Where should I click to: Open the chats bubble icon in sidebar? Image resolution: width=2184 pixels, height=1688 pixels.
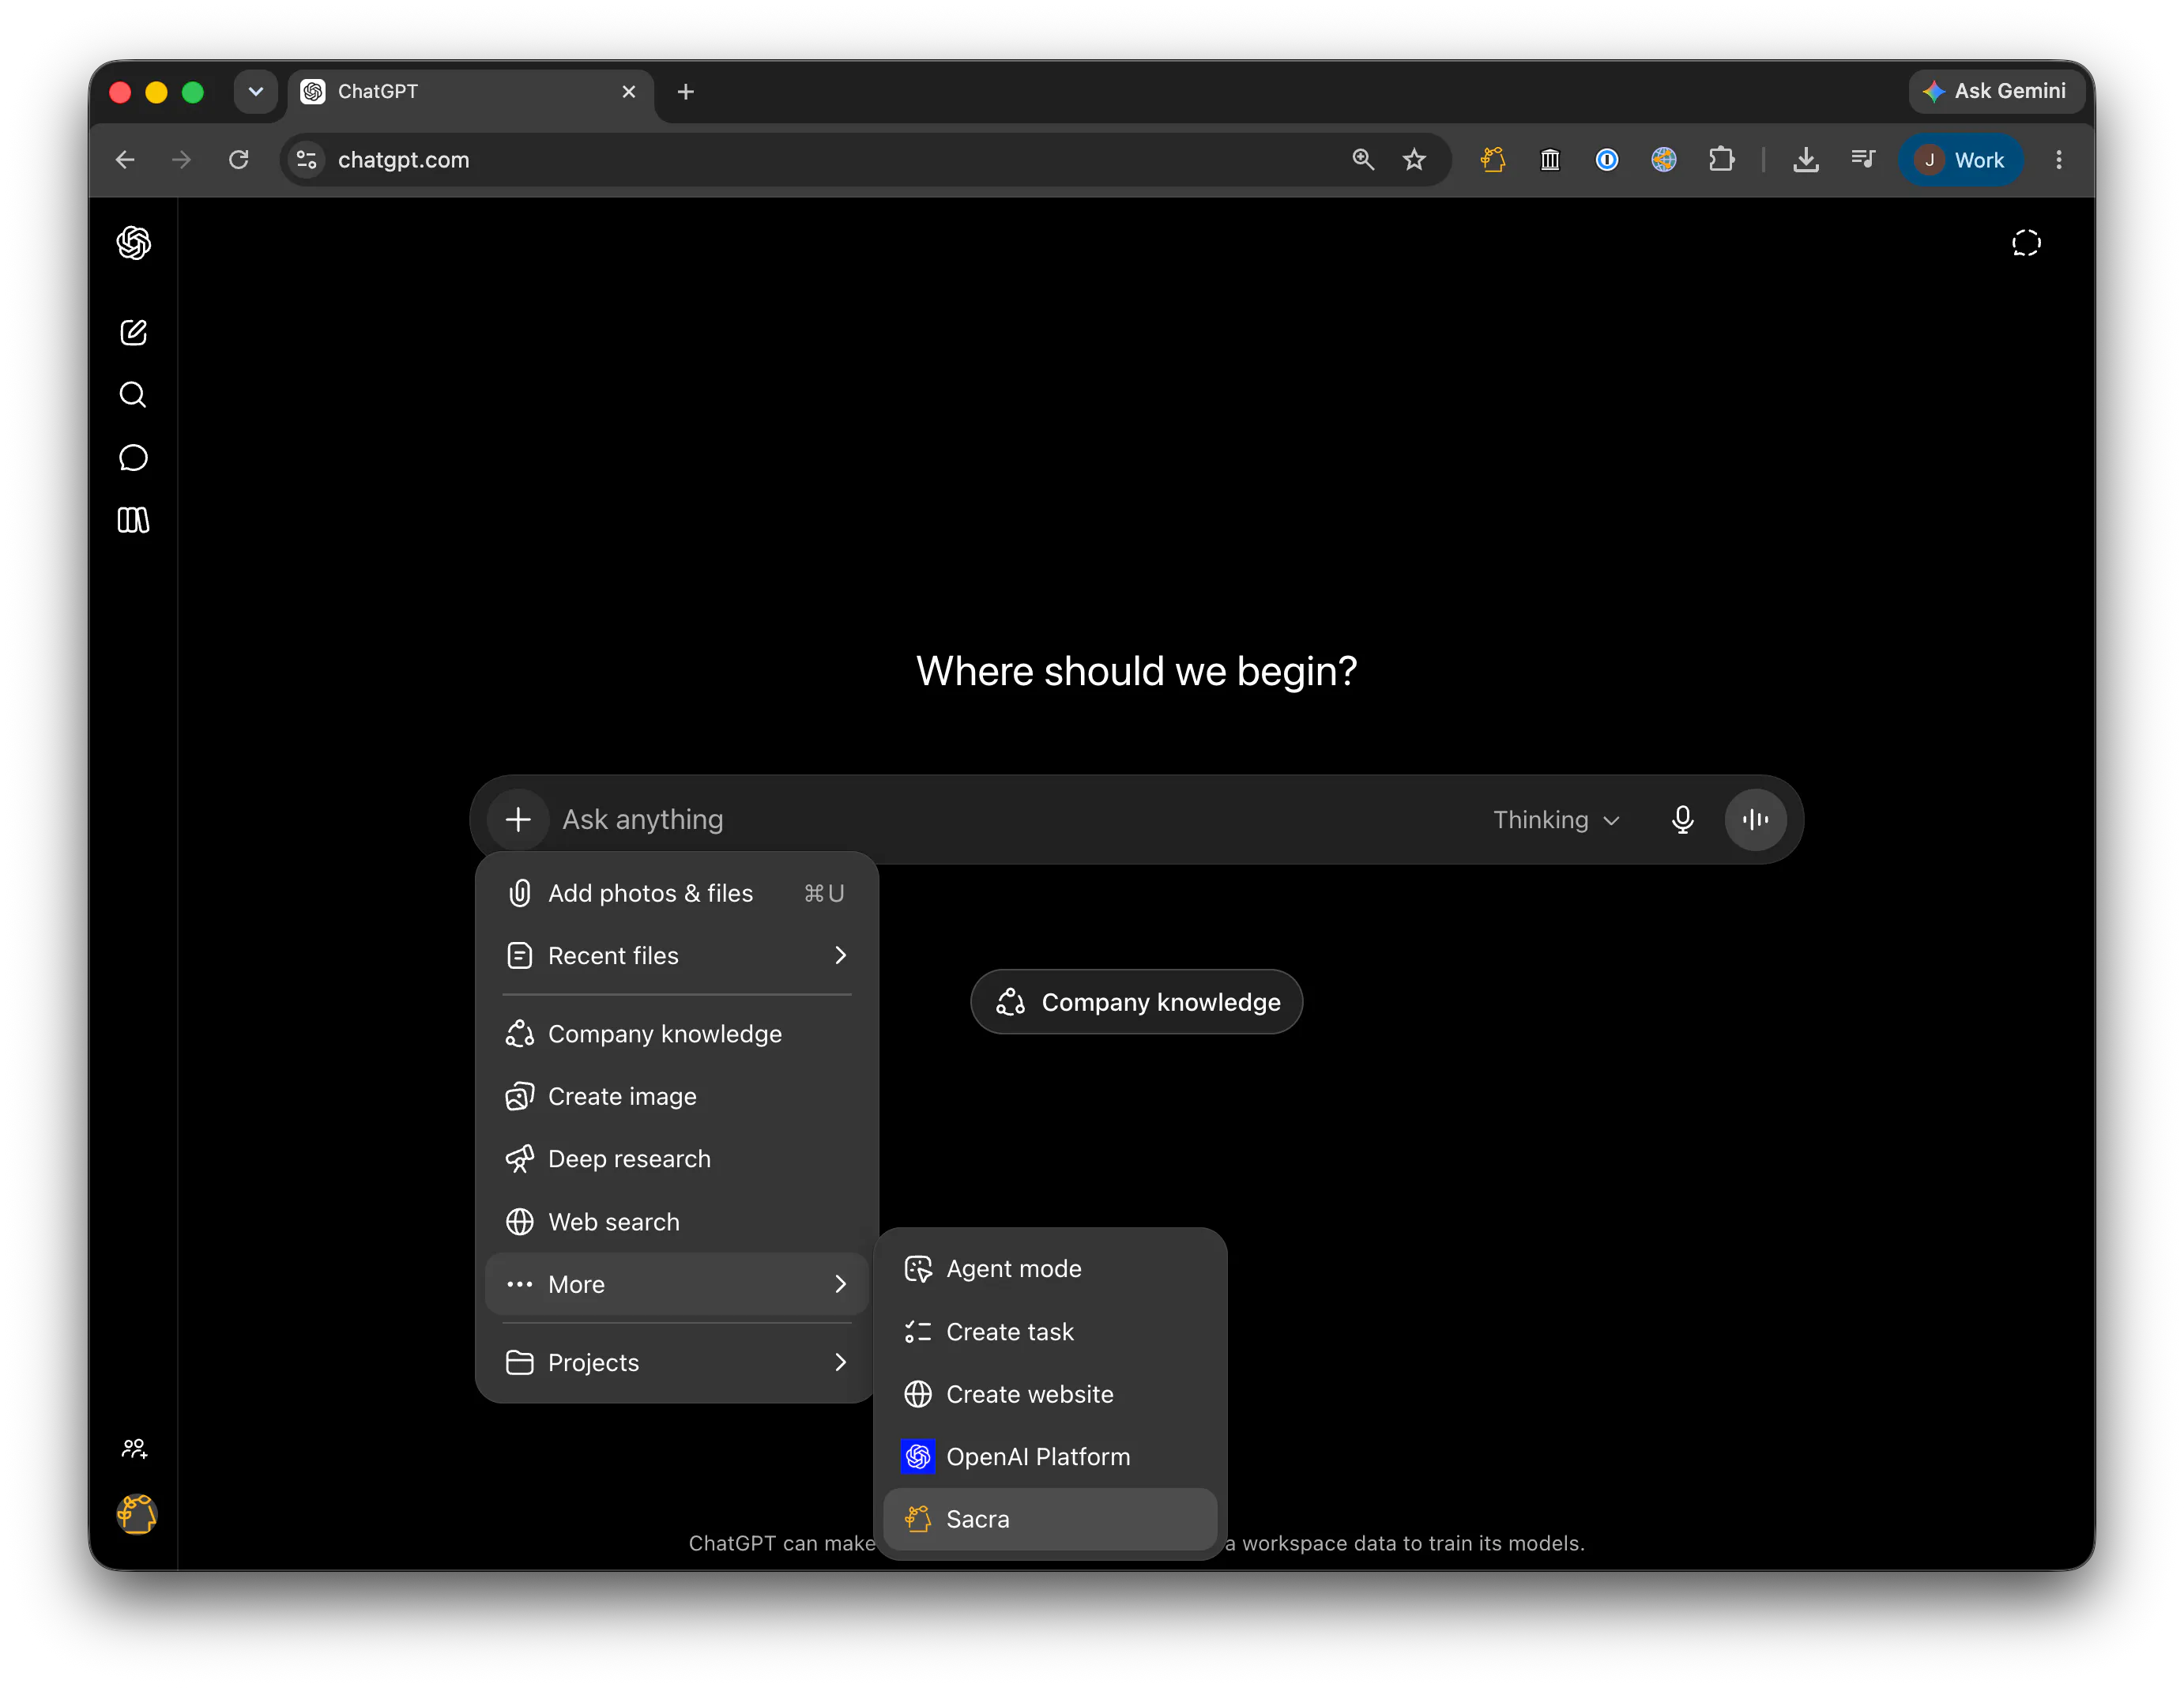click(x=133, y=458)
